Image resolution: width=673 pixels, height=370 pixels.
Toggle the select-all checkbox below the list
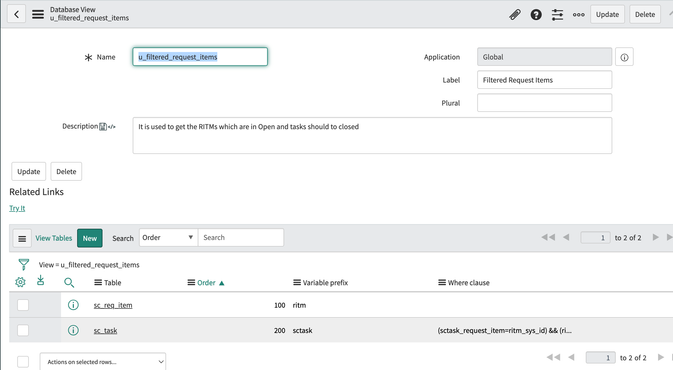pos(23,362)
